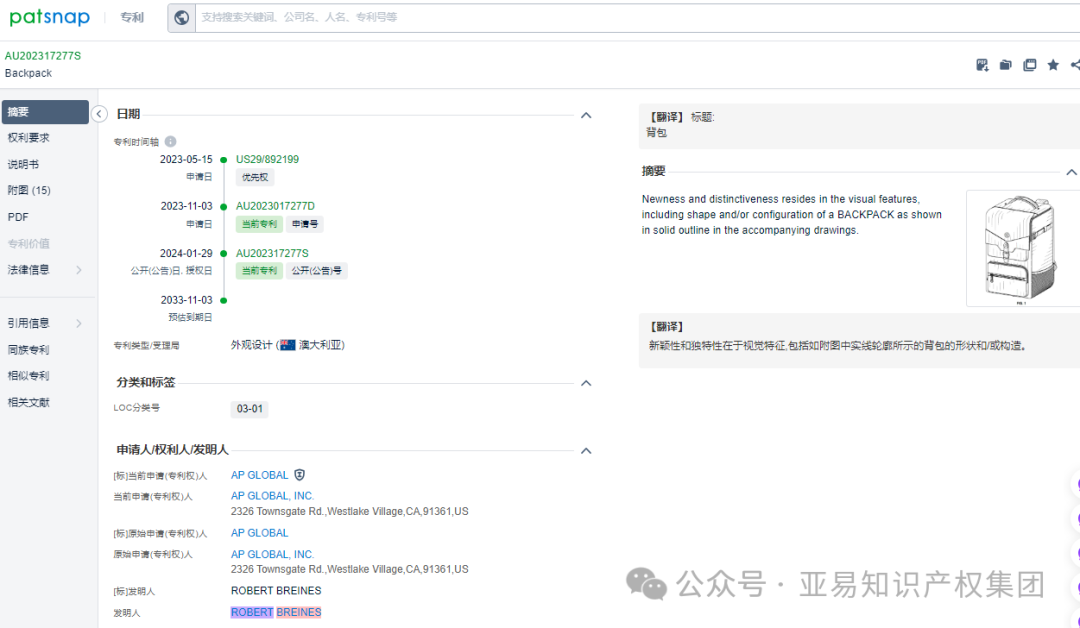Open publication AU202317277S timeline link

272,253
